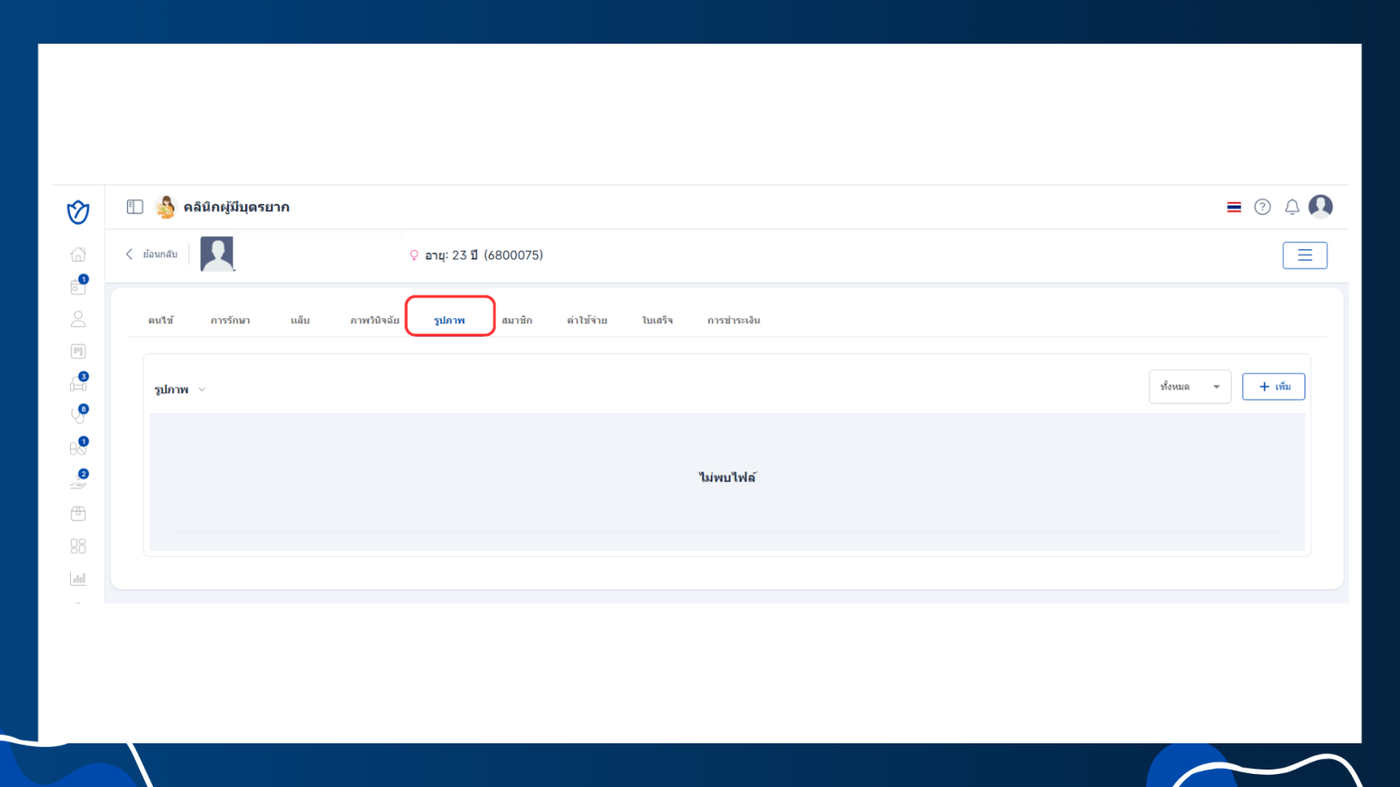Image resolution: width=1400 pixels, height=787 pixels.
Task: Switch to the คนไข้ tab
Action: [x=161, y=321]
